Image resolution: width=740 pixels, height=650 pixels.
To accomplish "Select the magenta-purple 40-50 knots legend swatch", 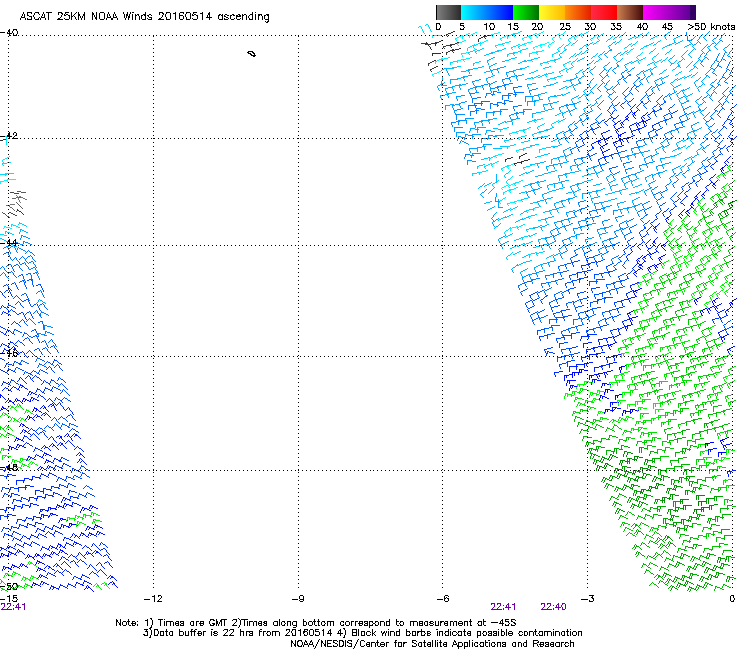I will coord(669,12).
